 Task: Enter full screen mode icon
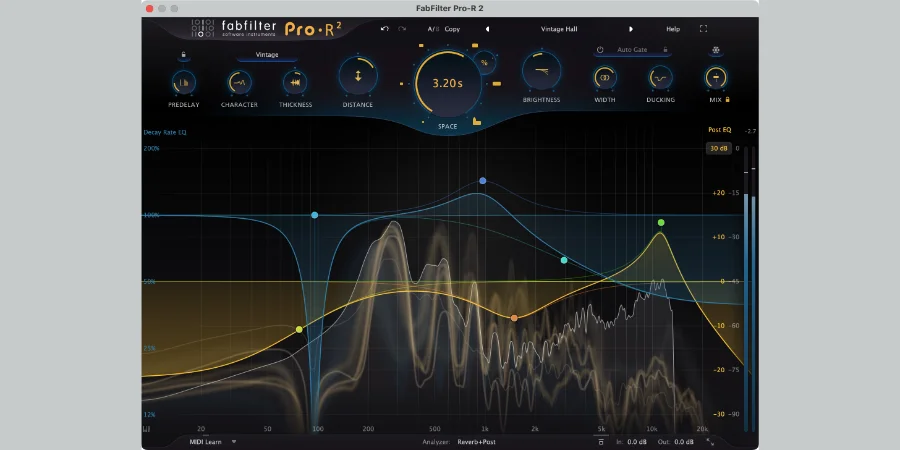coord(703,29)
